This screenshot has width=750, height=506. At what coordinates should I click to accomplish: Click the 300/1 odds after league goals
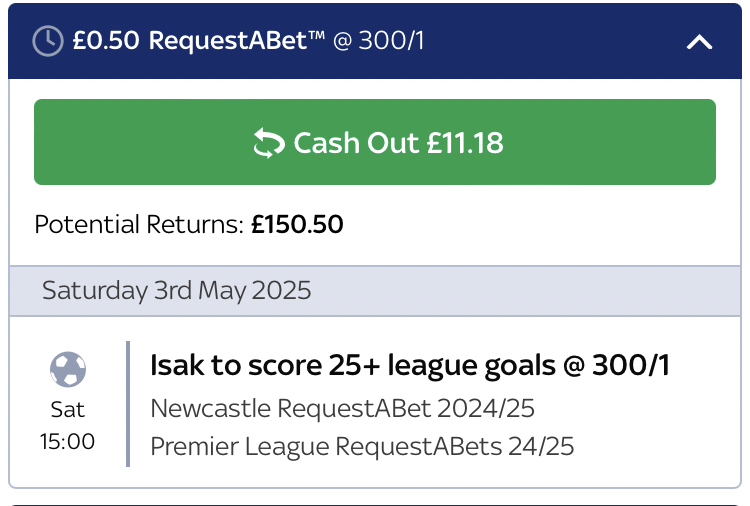631,366
